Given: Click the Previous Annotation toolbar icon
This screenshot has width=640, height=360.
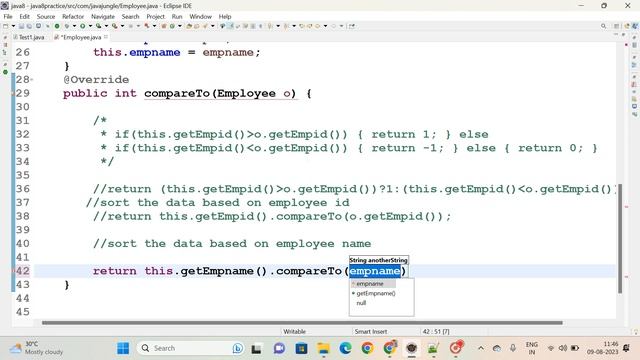Looking at the screenshot, I should pyautogui.click(x=286, y=26).
